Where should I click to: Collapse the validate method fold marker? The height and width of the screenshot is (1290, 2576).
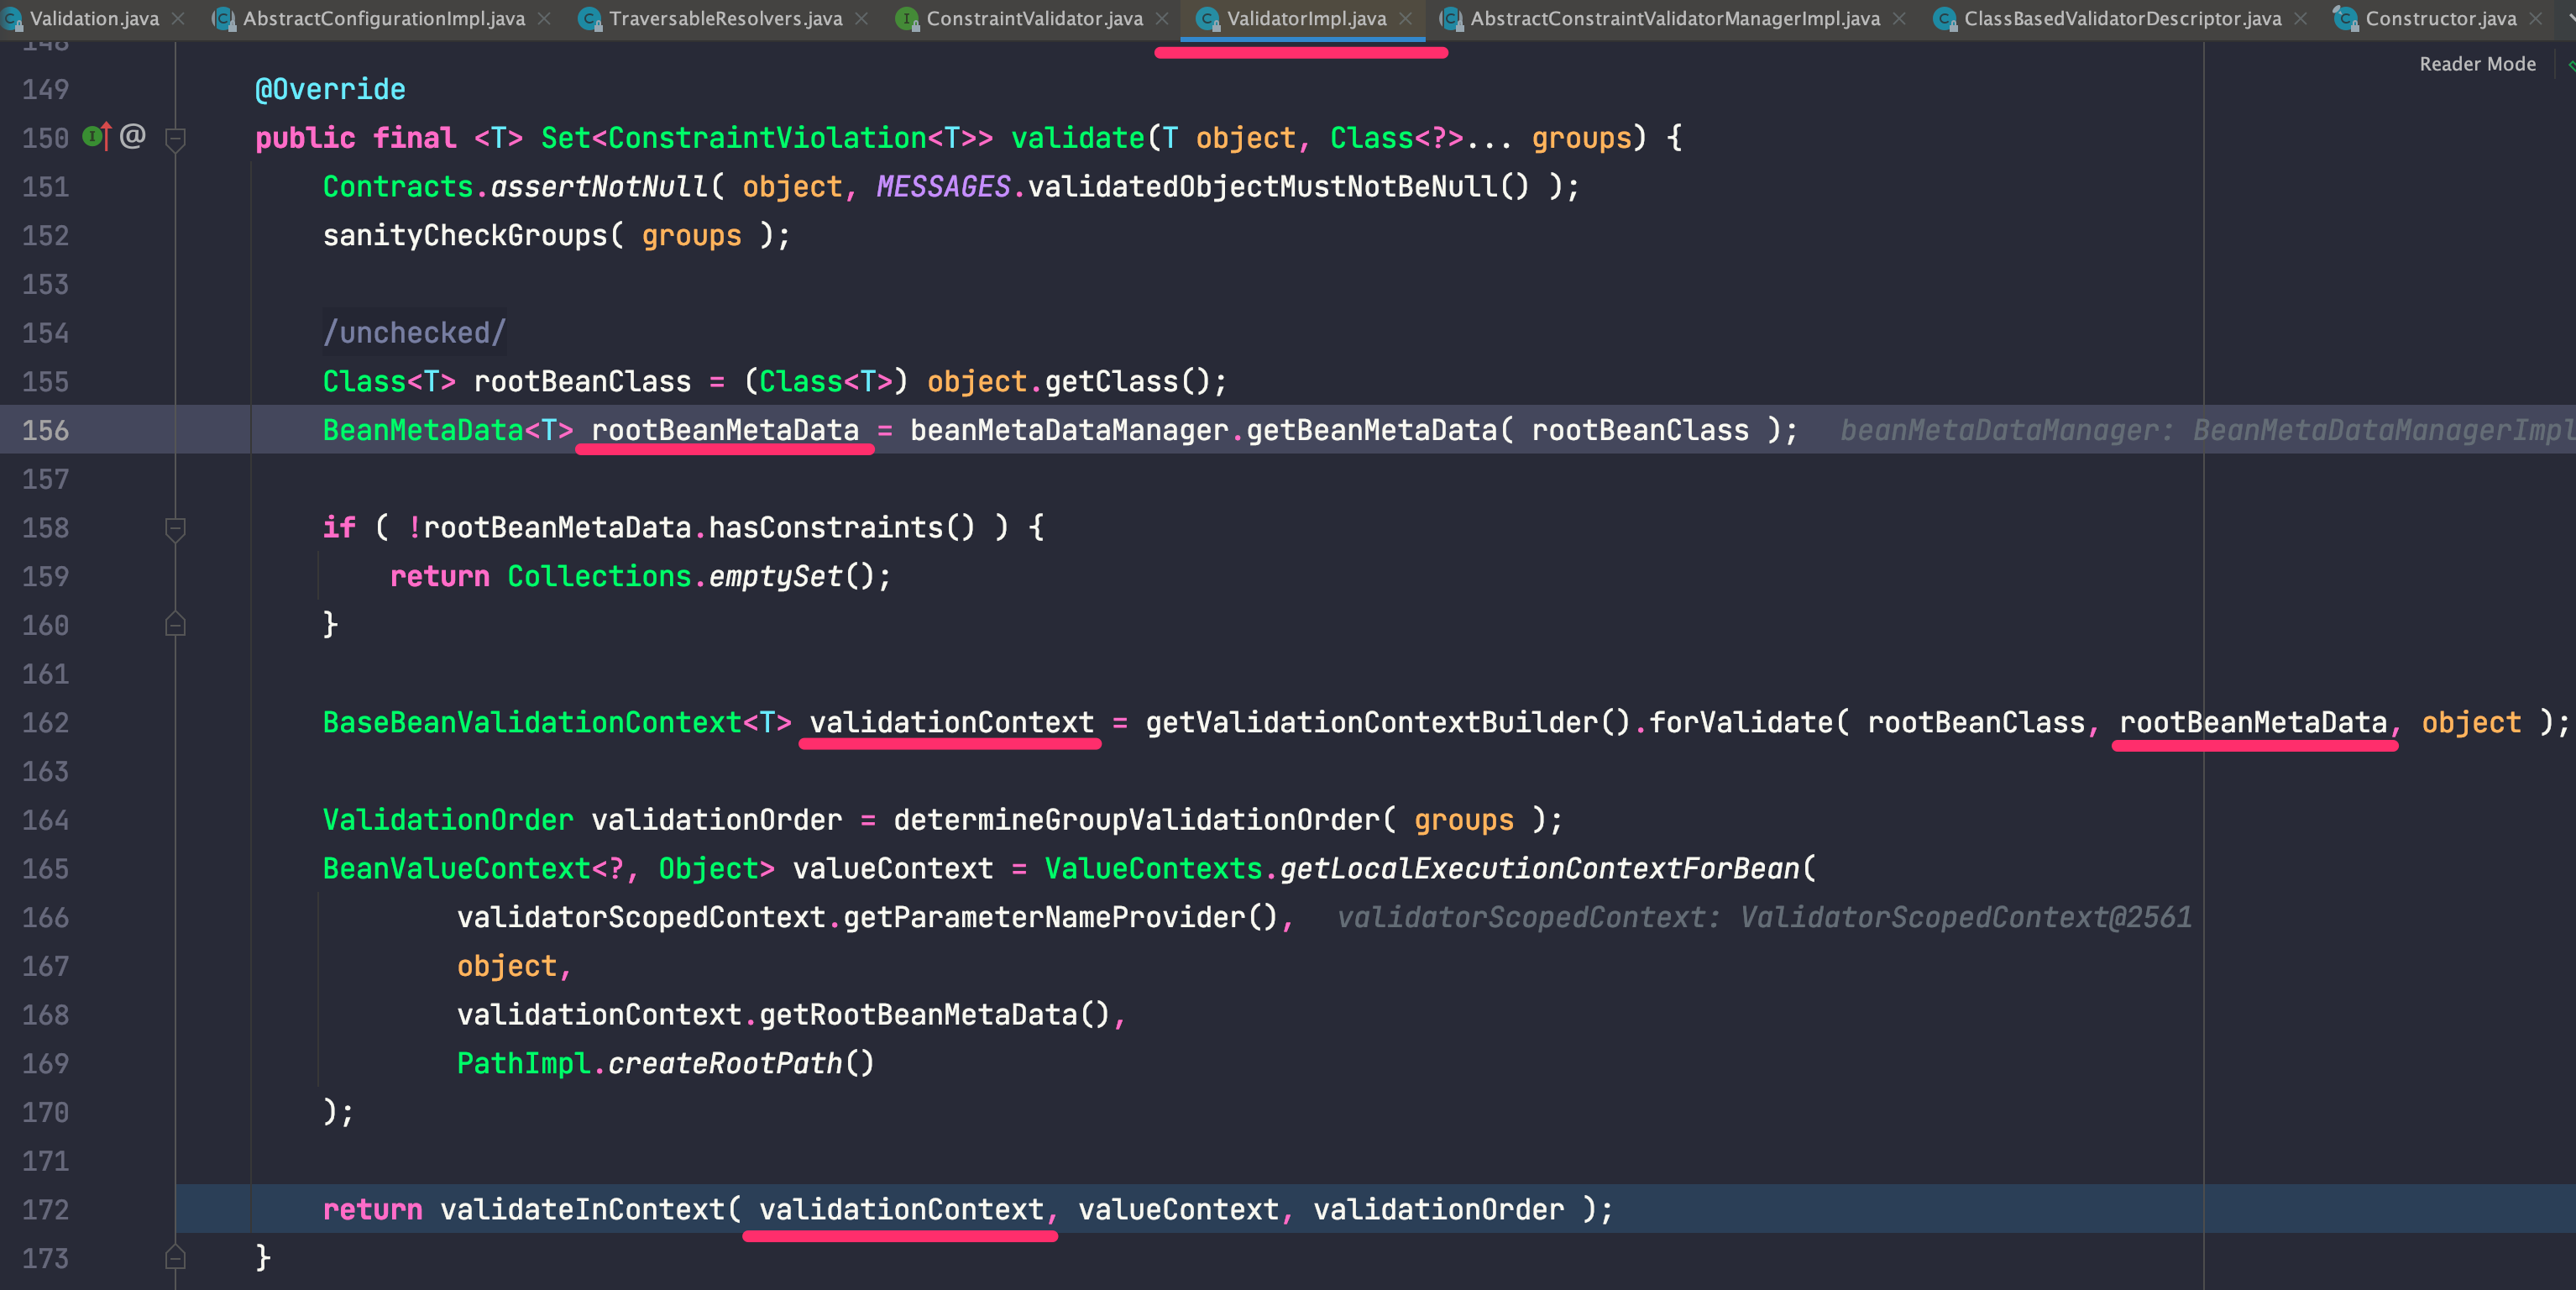pyautogui.click(x=175, y=138)
